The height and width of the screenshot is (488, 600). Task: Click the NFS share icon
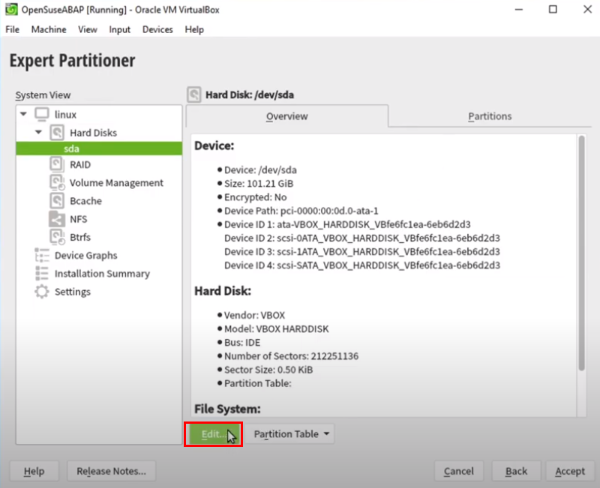57,219
